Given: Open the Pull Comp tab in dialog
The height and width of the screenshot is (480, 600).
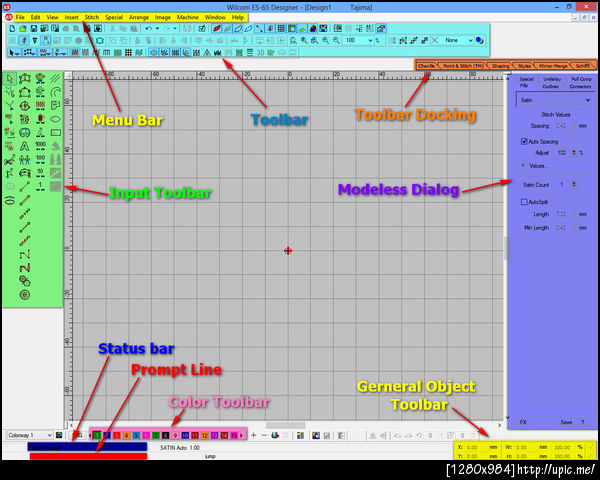Looking at the screenshot, I should click(581, 79).
